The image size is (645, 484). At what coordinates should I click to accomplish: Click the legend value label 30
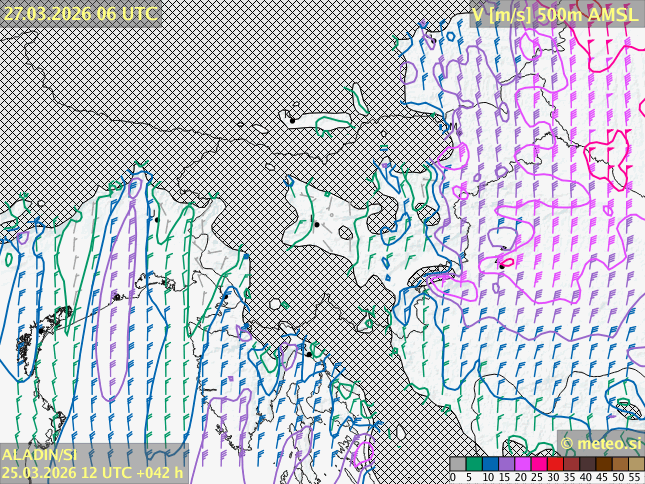point(553,478)
